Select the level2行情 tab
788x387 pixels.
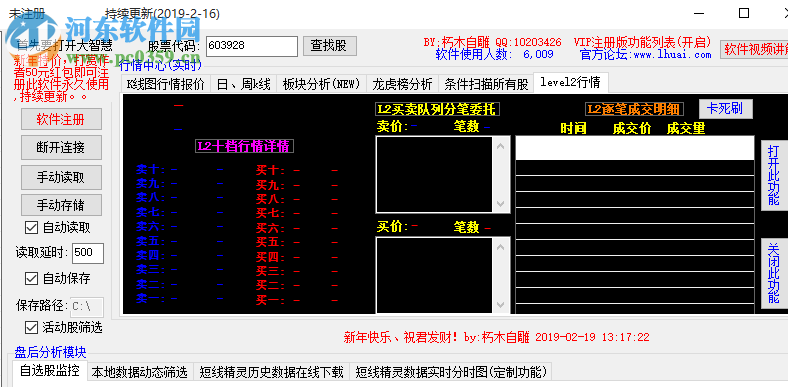coord(570,82)
